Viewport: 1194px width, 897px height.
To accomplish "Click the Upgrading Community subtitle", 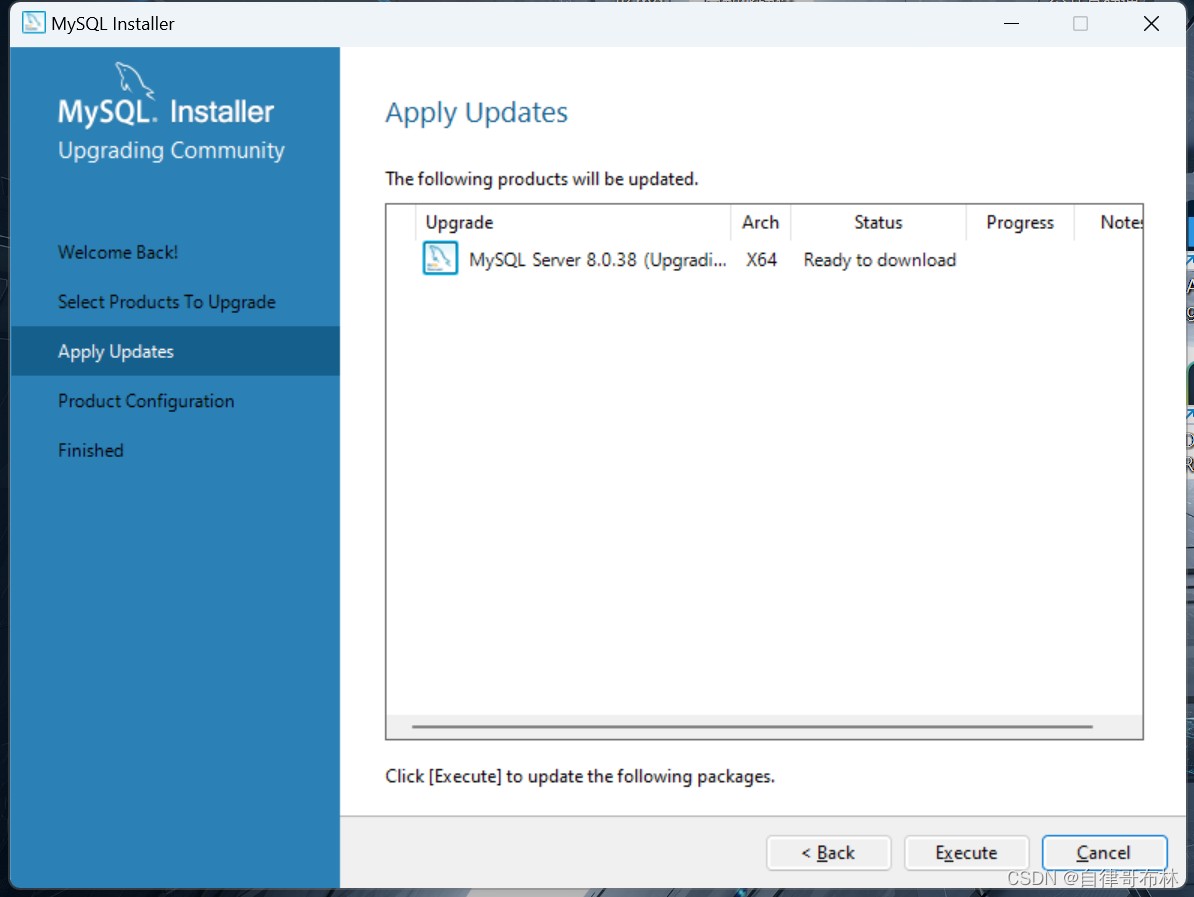I will click(171, 151).
